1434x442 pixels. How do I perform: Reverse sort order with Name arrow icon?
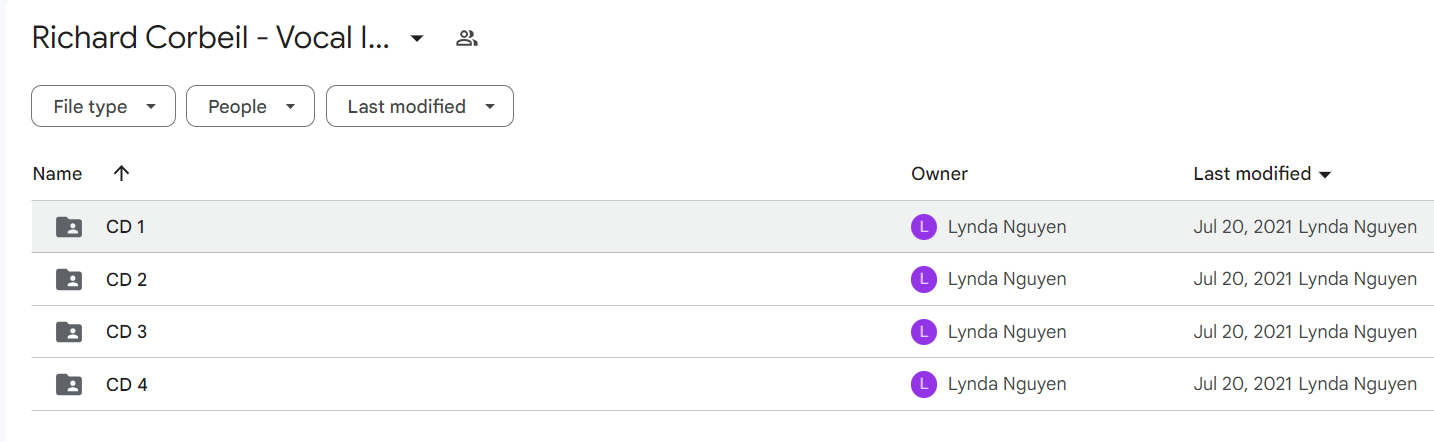122,173
